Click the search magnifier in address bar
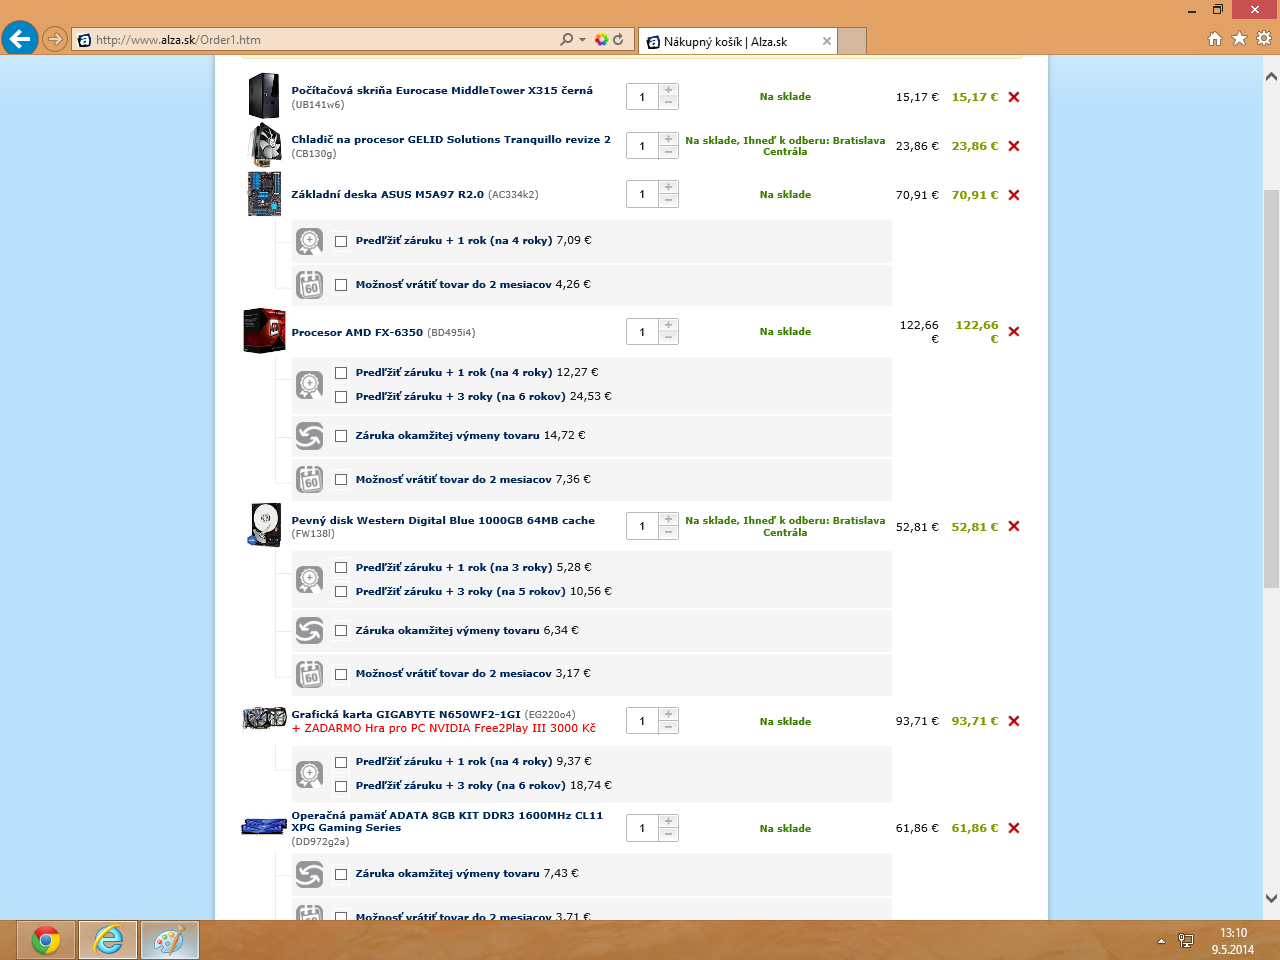The image size is (1280, 960). click(x=567, y=40)
